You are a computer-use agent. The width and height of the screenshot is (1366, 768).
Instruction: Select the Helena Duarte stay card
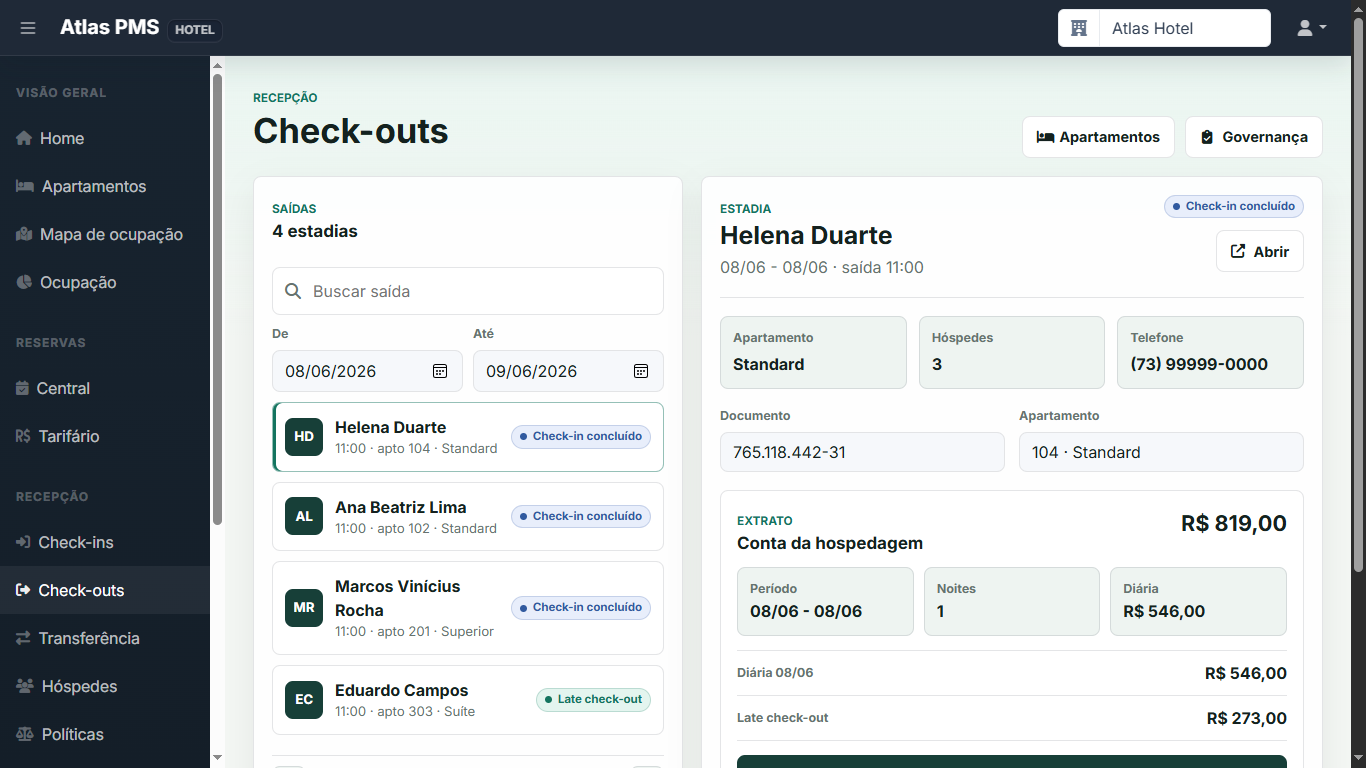(468, 437)
